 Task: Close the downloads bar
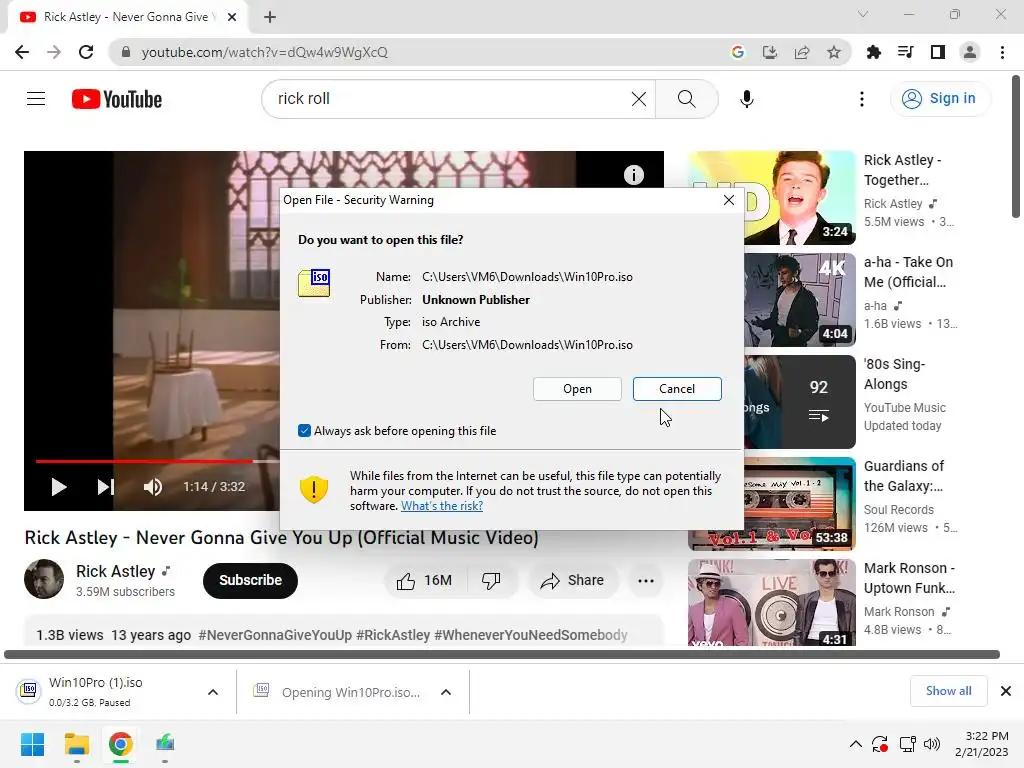pyautogui.click(x=1006, y=691)
